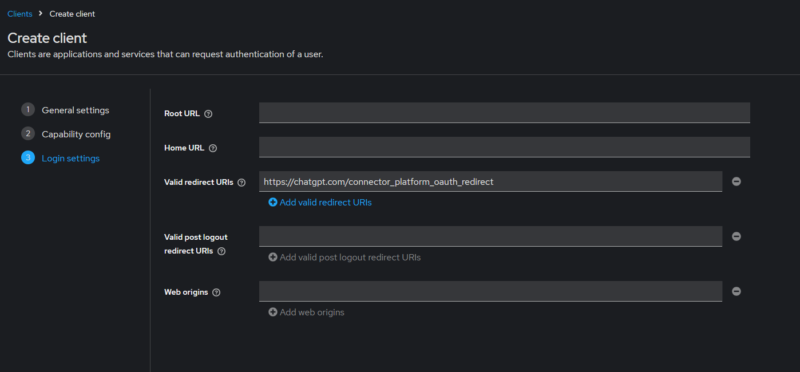The image size is (800, 372).
Task: Click Add valid redirect URIs
Action: (x=320, y=203)
